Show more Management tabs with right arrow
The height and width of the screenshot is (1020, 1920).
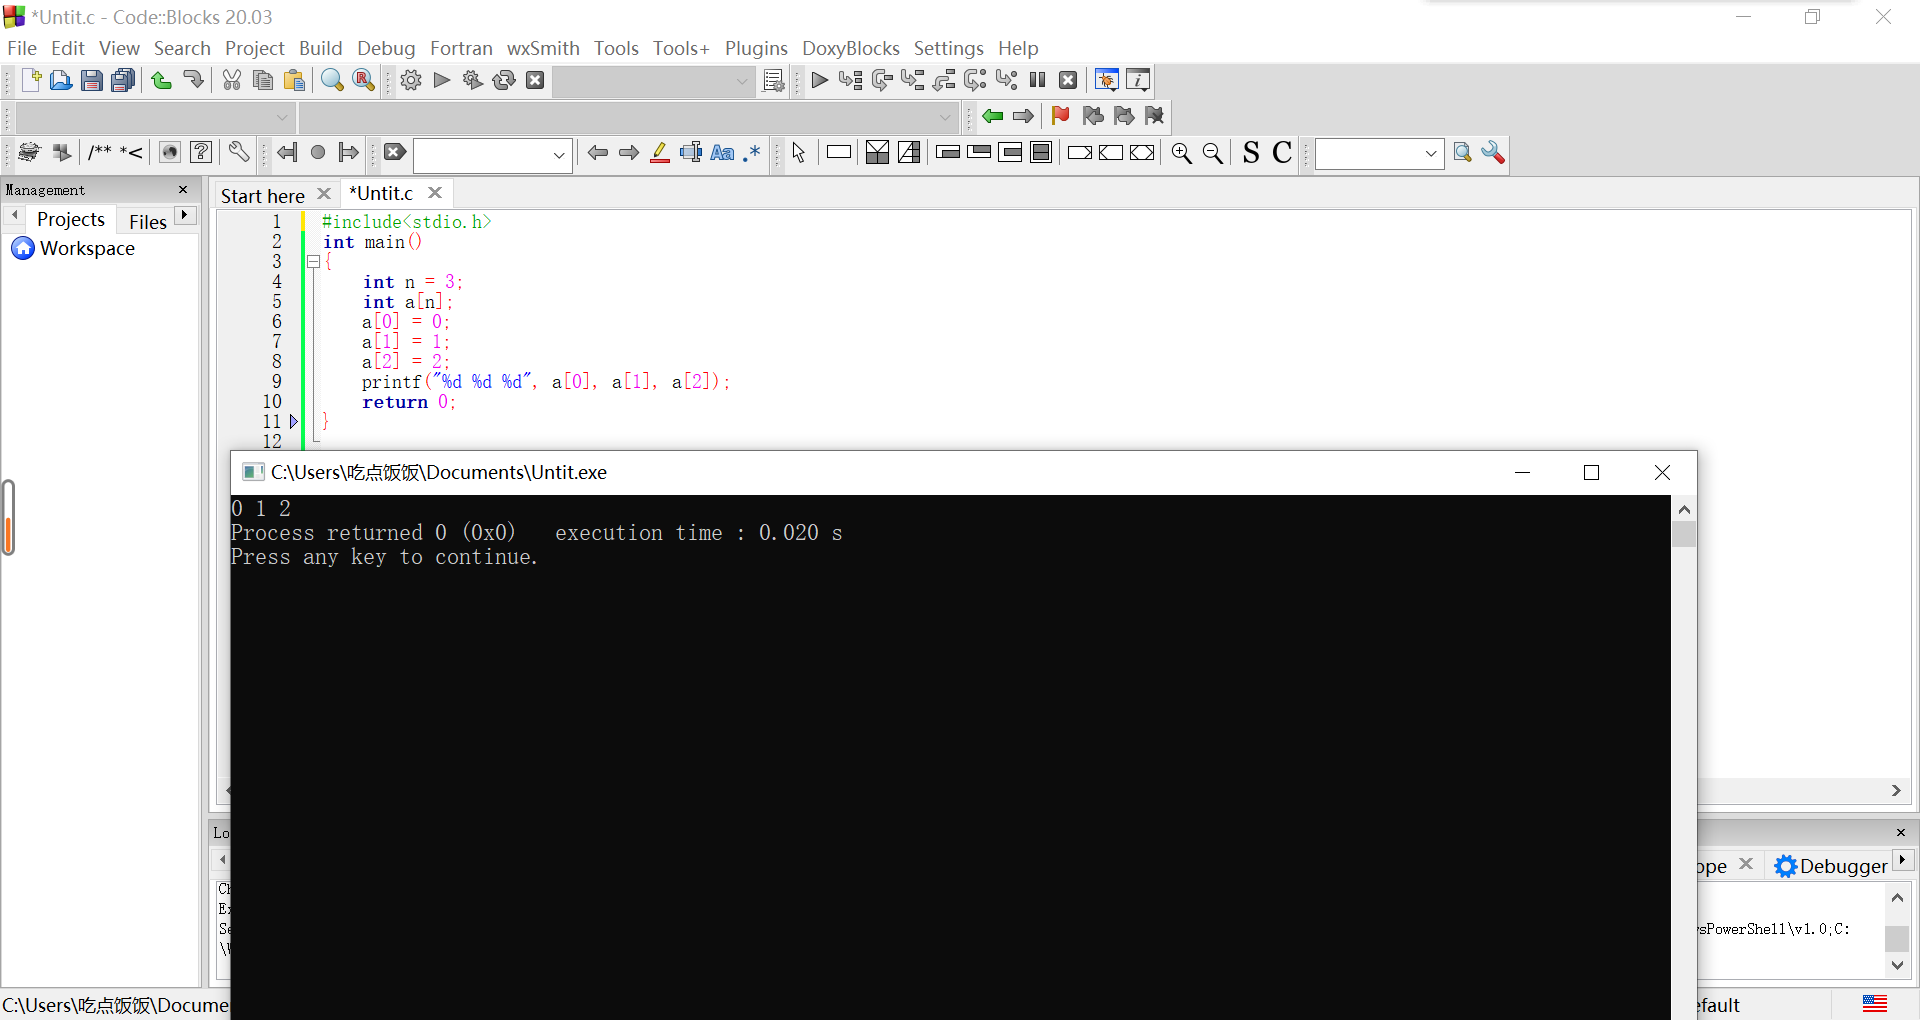point(185,215)
